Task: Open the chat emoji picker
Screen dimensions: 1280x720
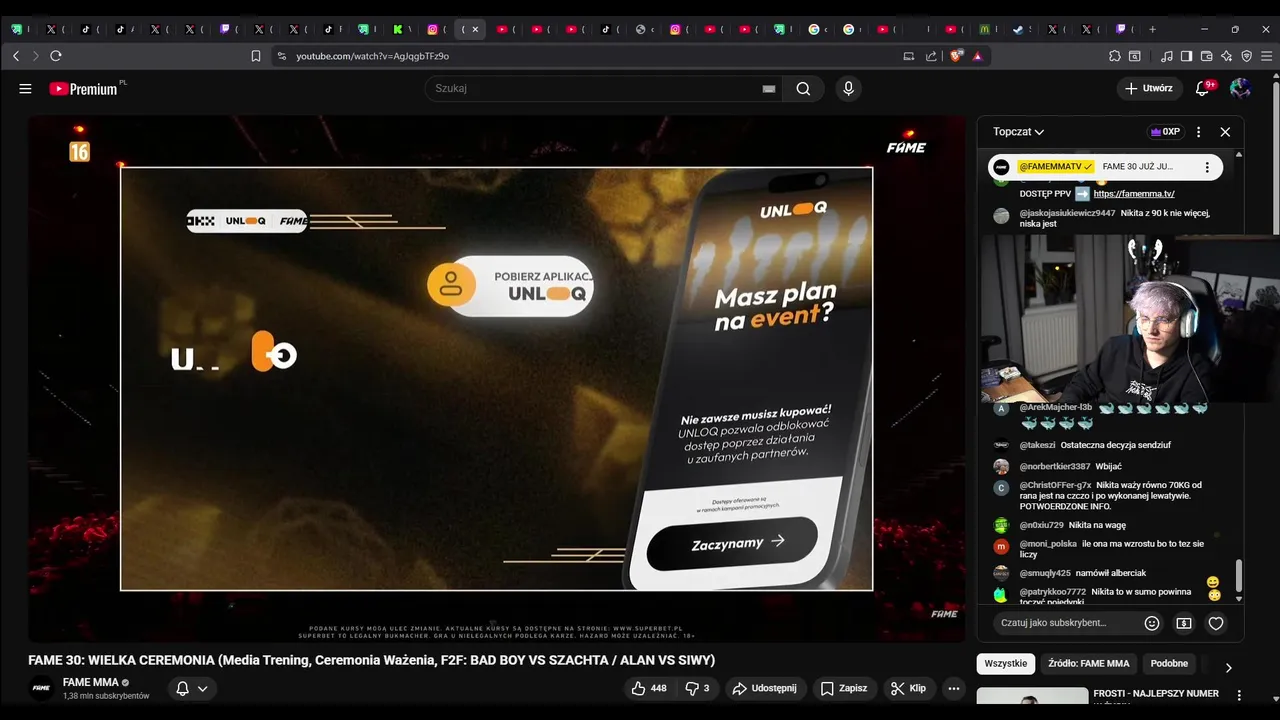Action: (x=1152, y=623)
